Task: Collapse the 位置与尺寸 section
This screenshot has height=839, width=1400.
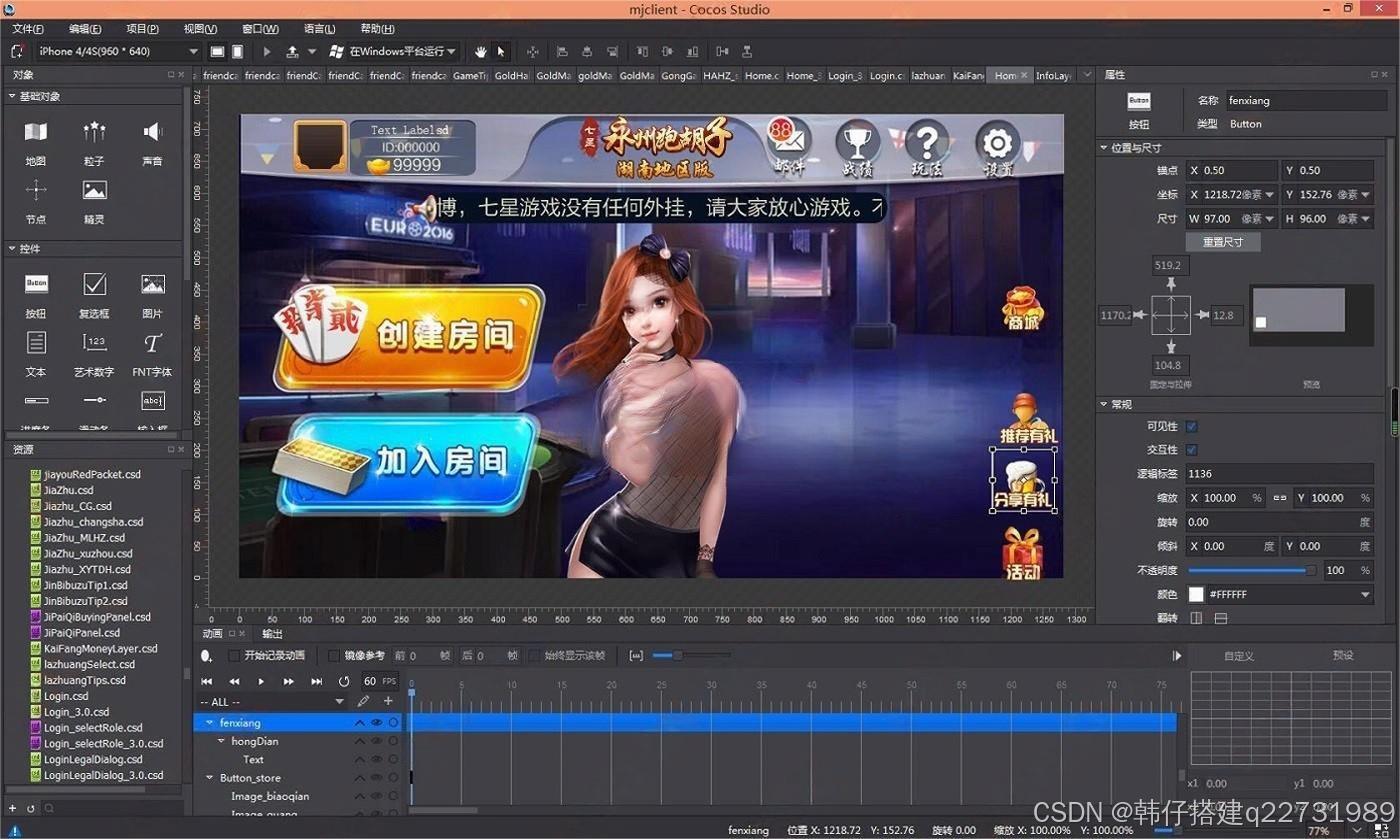Action: tap(1104, 148)
